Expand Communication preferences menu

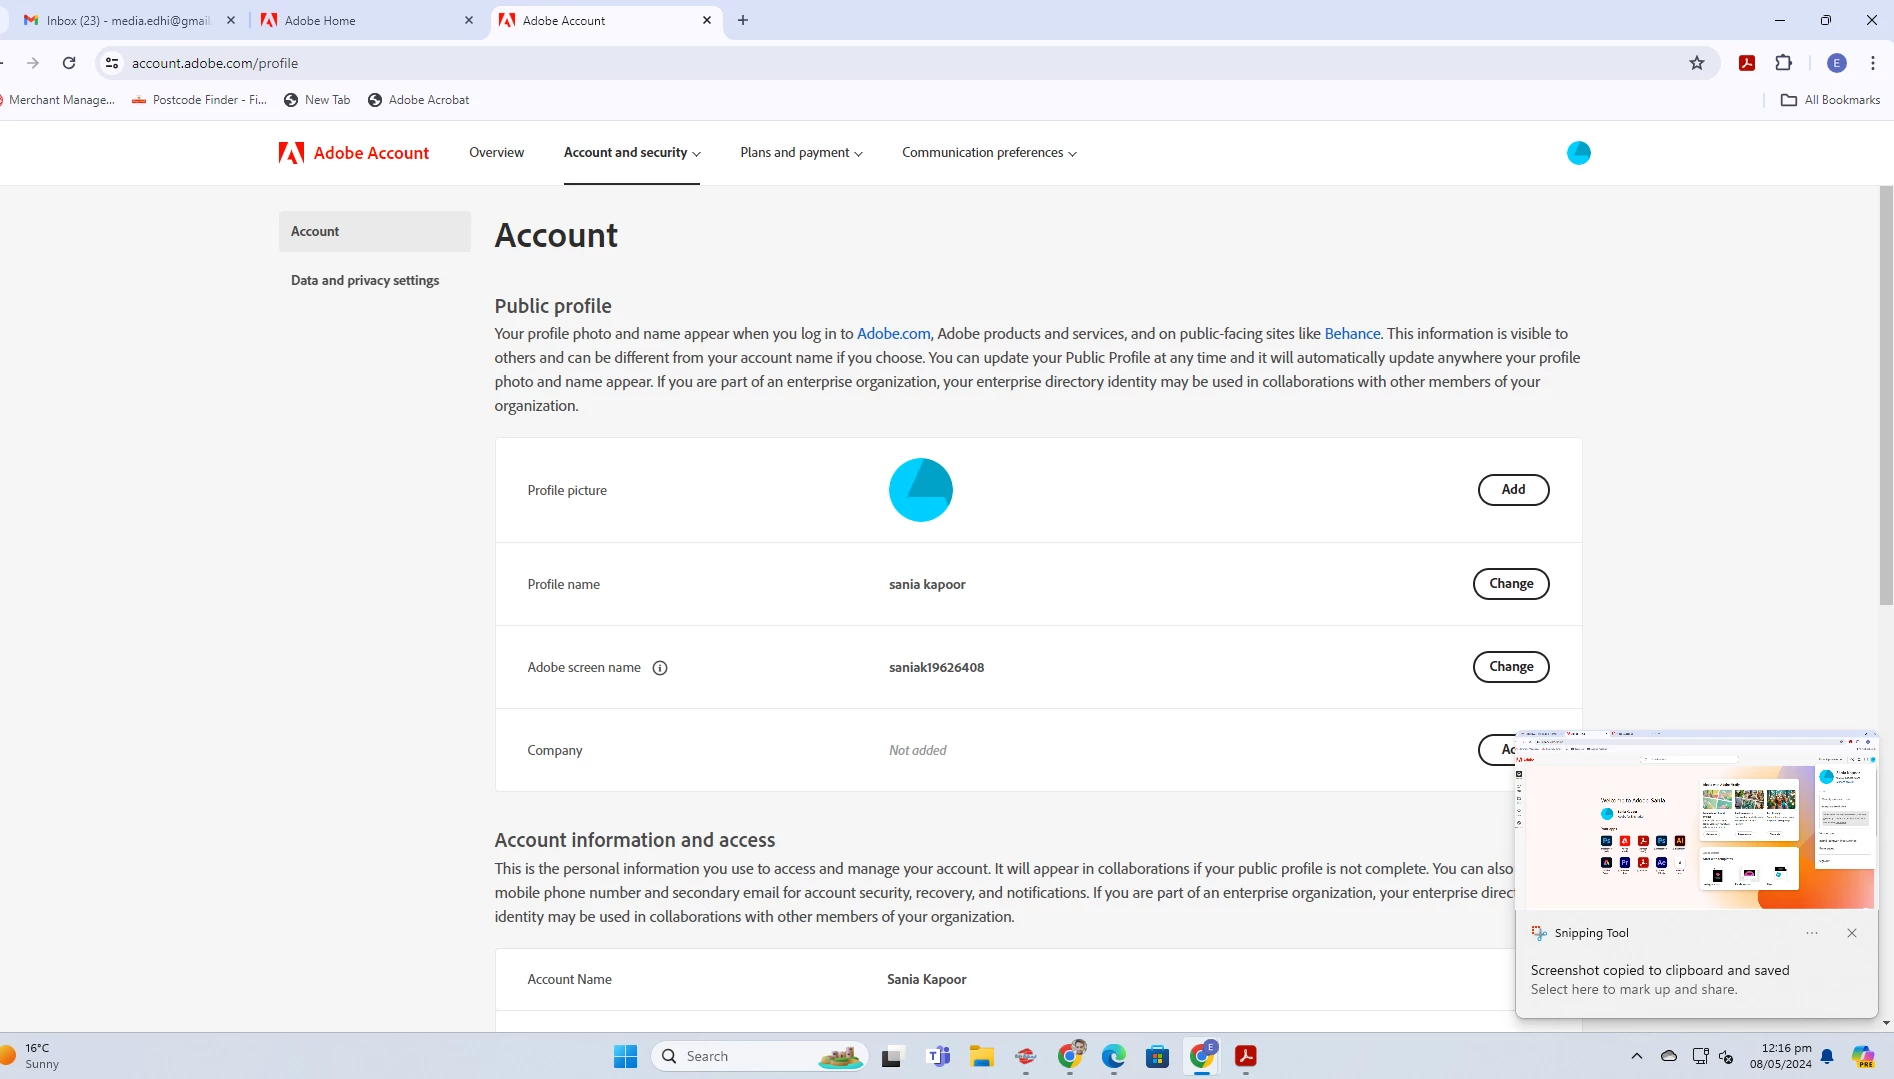click(x=989, y=153)
